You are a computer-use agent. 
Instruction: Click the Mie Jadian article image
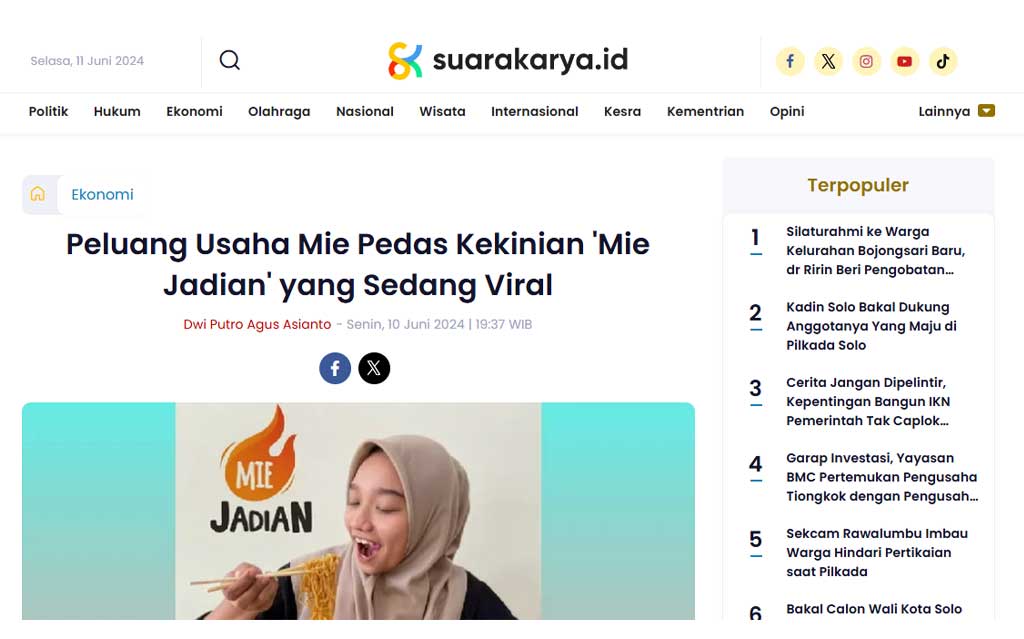358,511
